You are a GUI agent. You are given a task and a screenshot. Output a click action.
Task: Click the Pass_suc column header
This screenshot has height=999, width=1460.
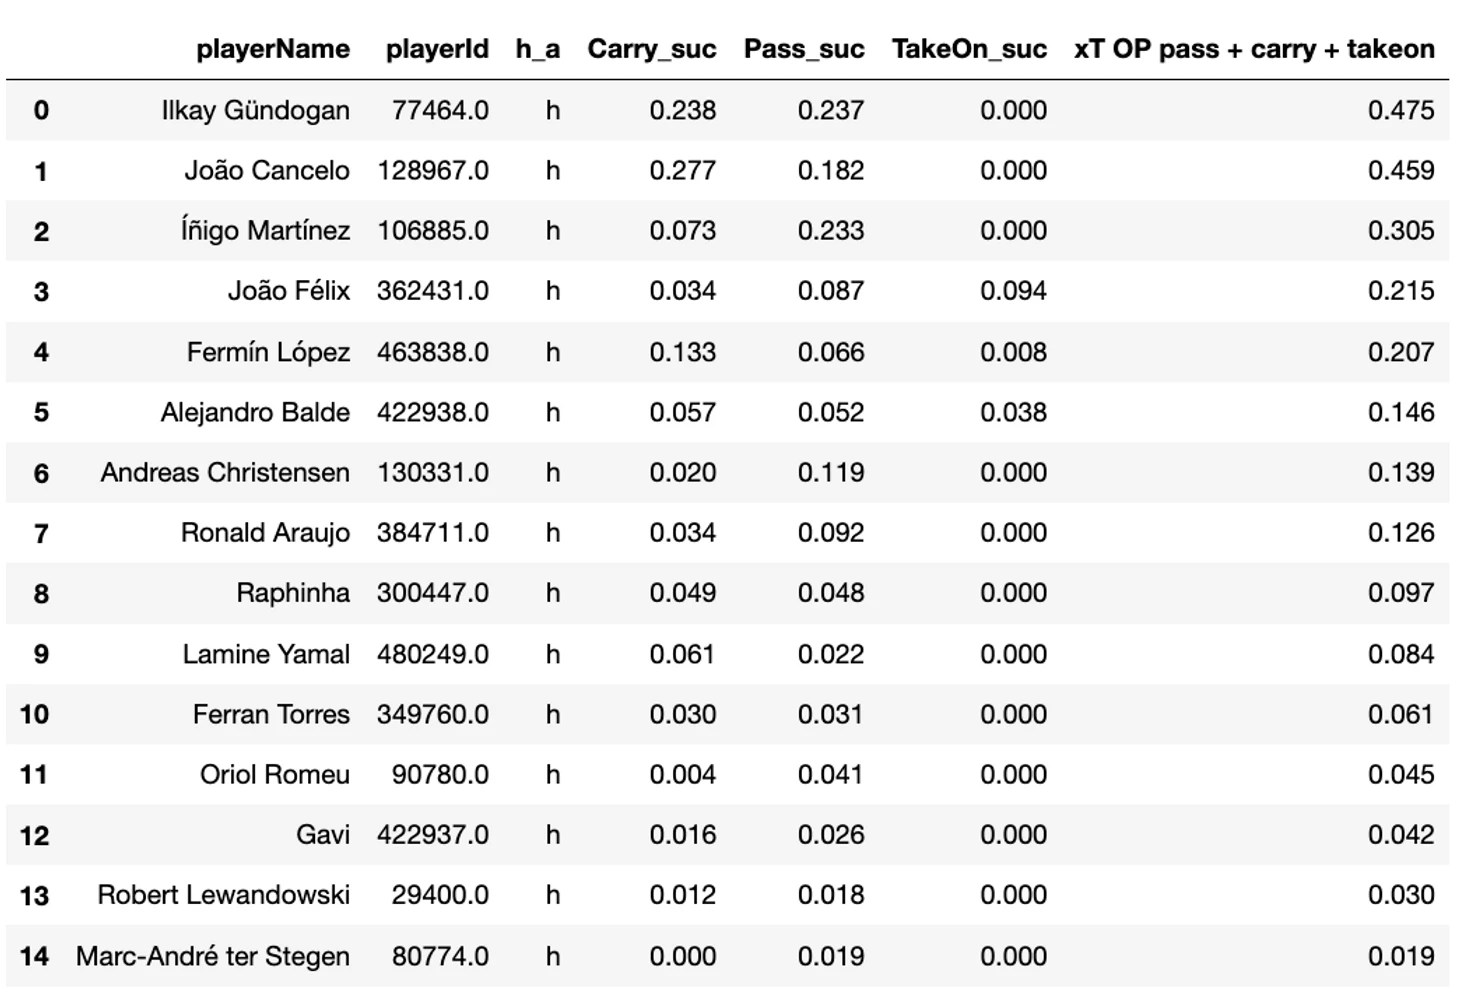pos(803,49)
